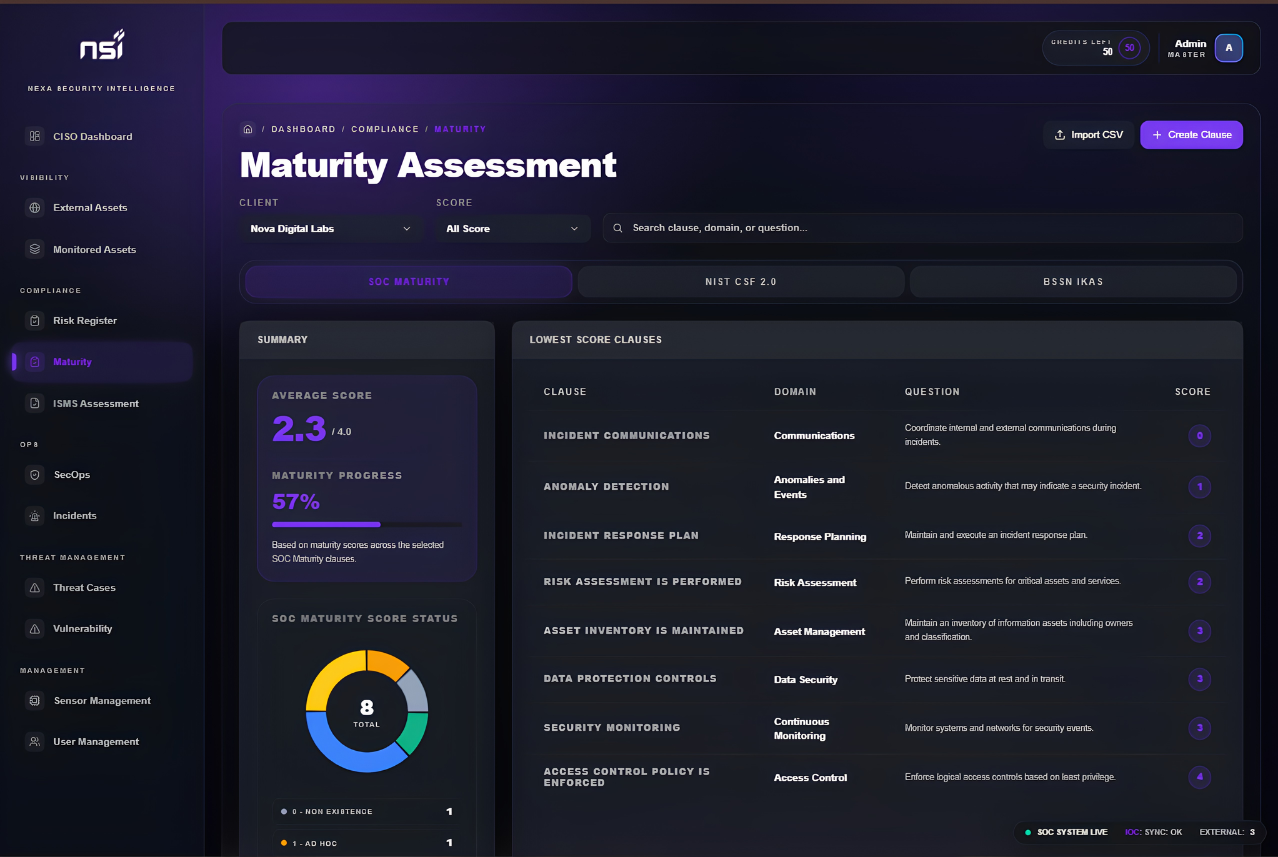The image size is (1278, 857).
Task: Click the Response Planning domain cell
Action: pyautogui.click(x=820, y=537)
